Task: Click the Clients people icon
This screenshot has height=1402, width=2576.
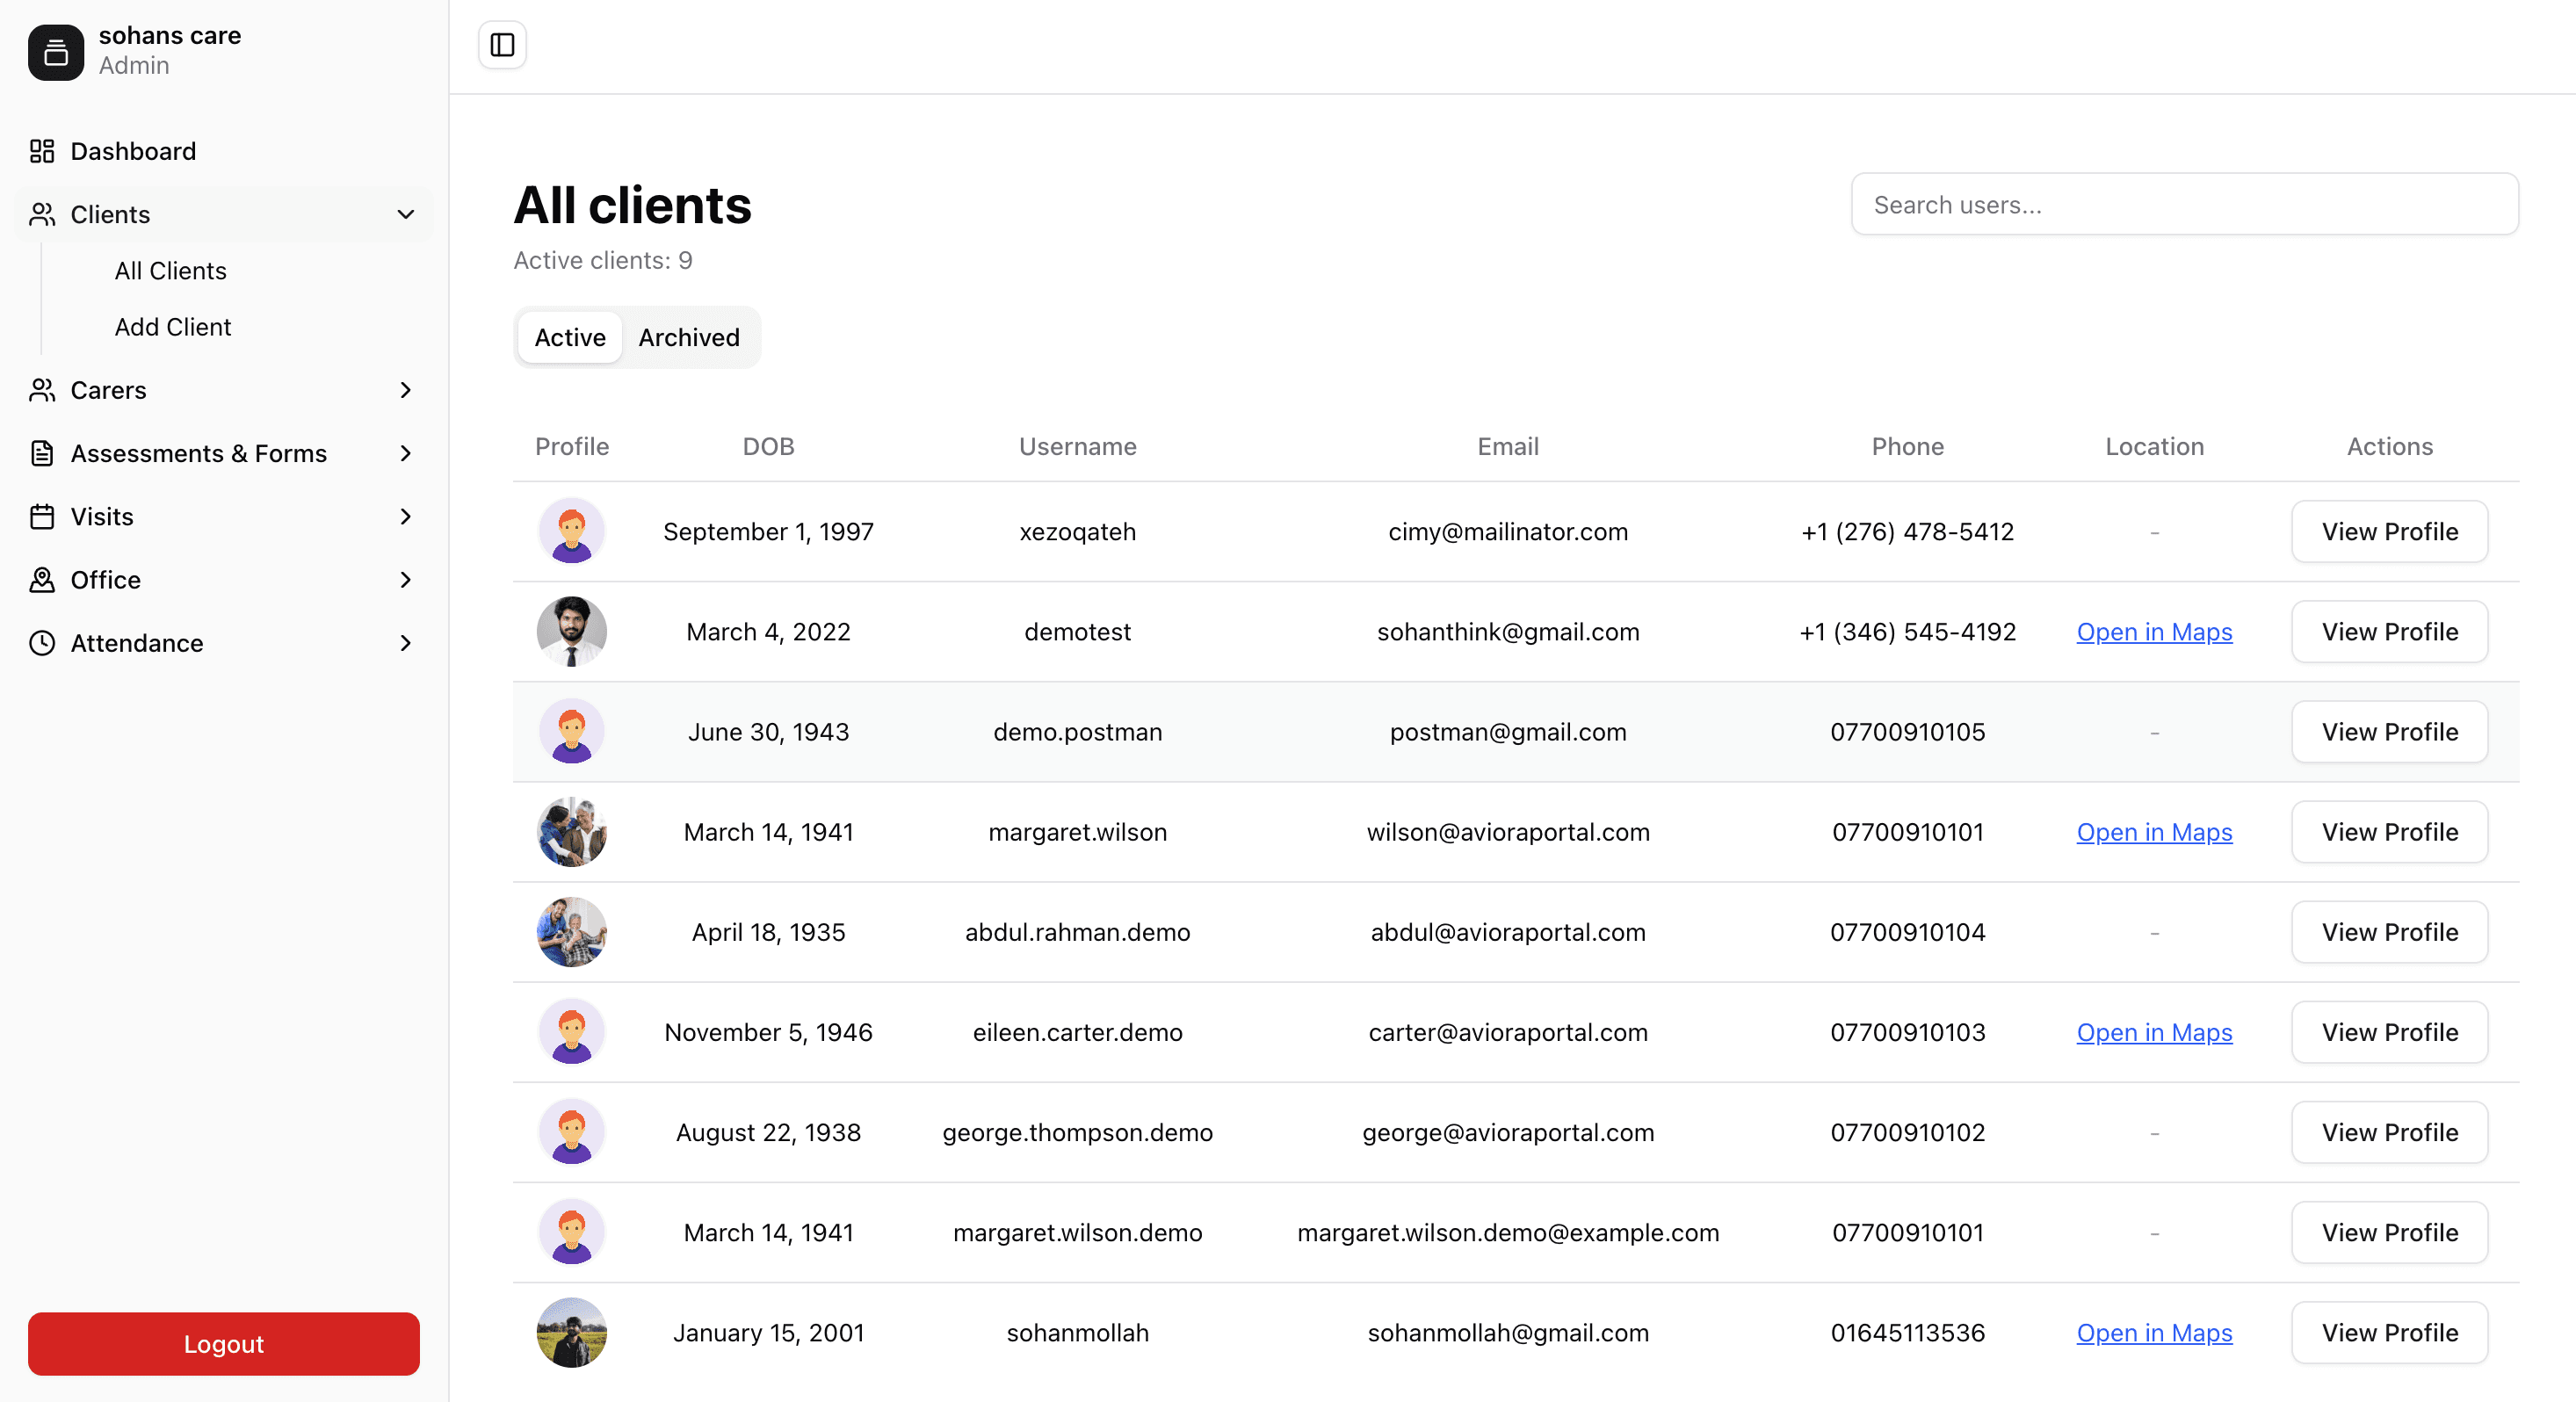Action: (x=42, y=214)
